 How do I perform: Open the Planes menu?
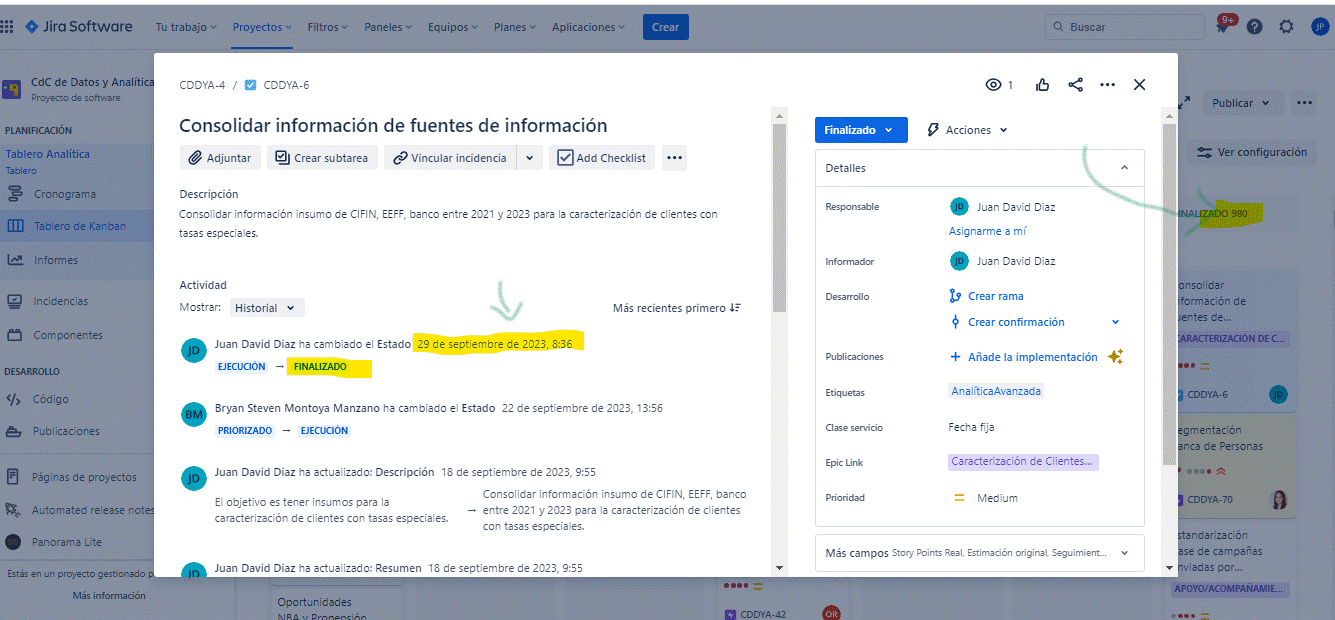(515, 27)
